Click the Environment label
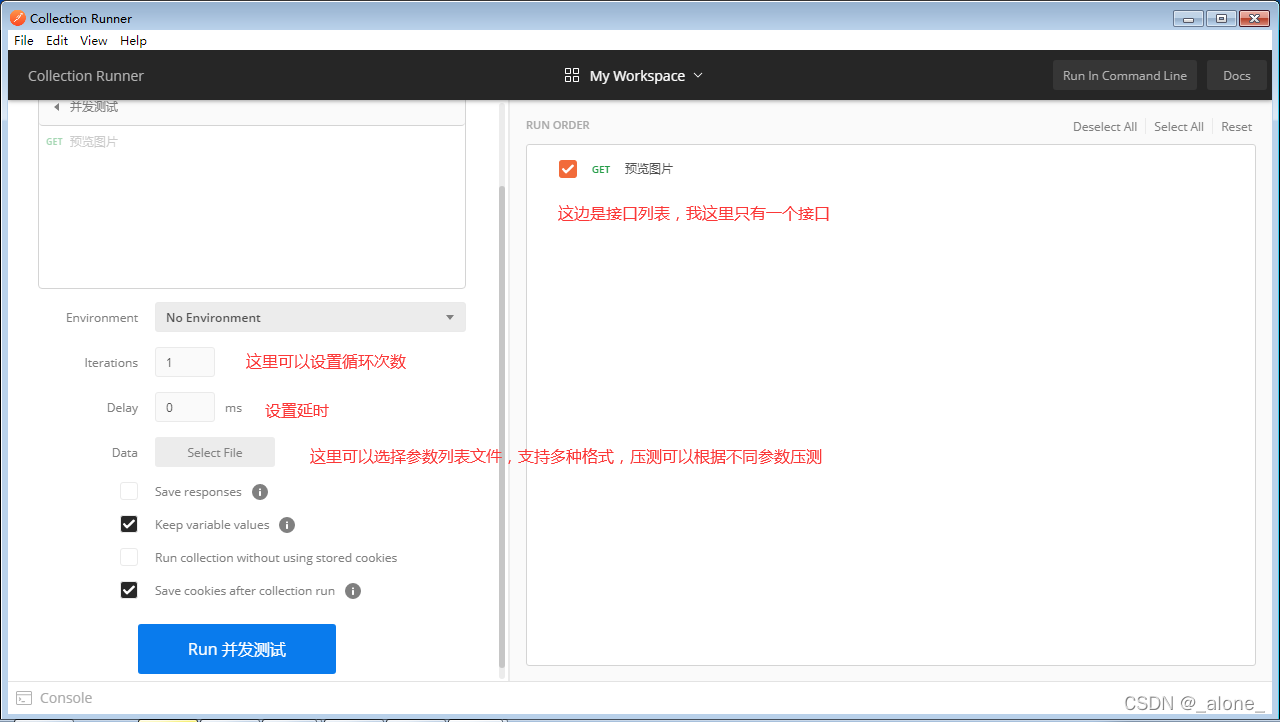 click(102, 317)
